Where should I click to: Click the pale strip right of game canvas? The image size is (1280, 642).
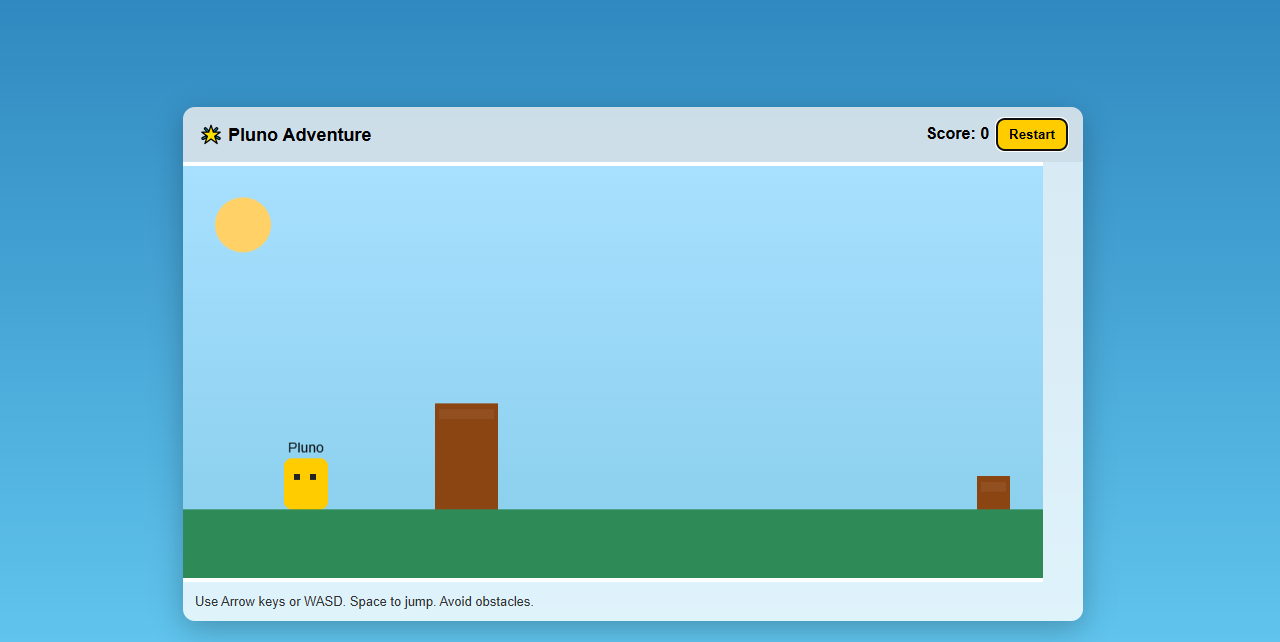click(1062, 370)
